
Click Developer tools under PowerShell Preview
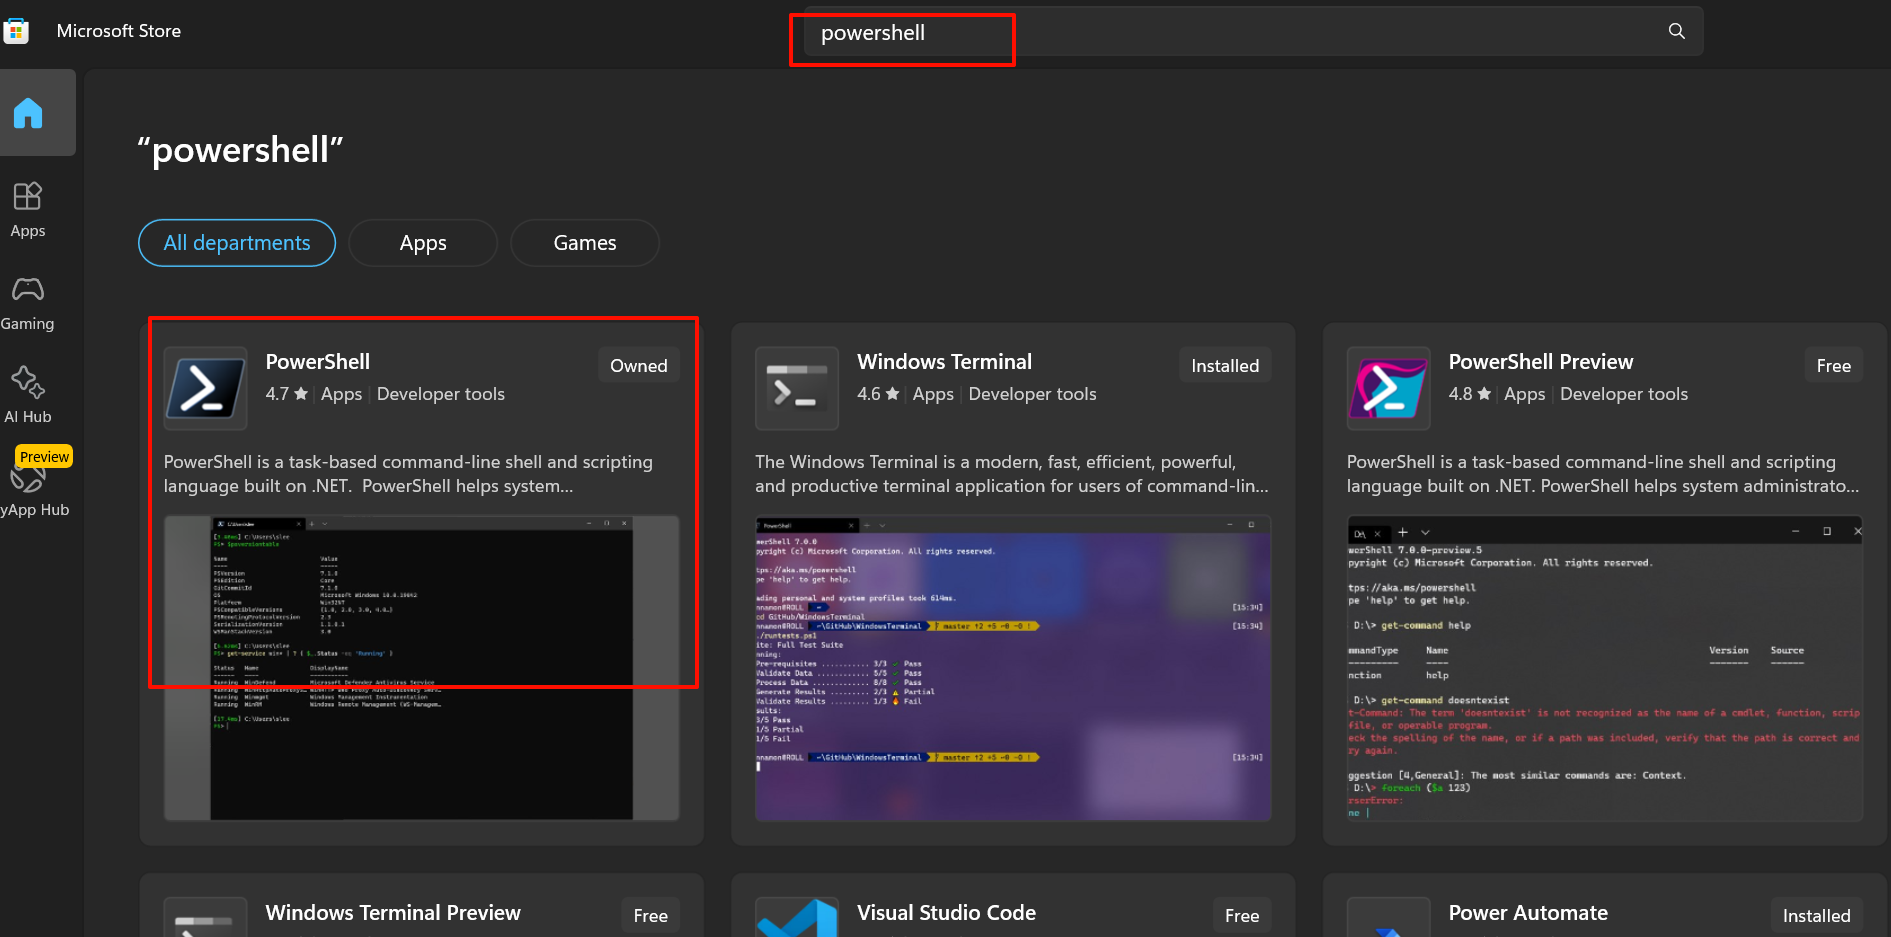point(1624,394)
